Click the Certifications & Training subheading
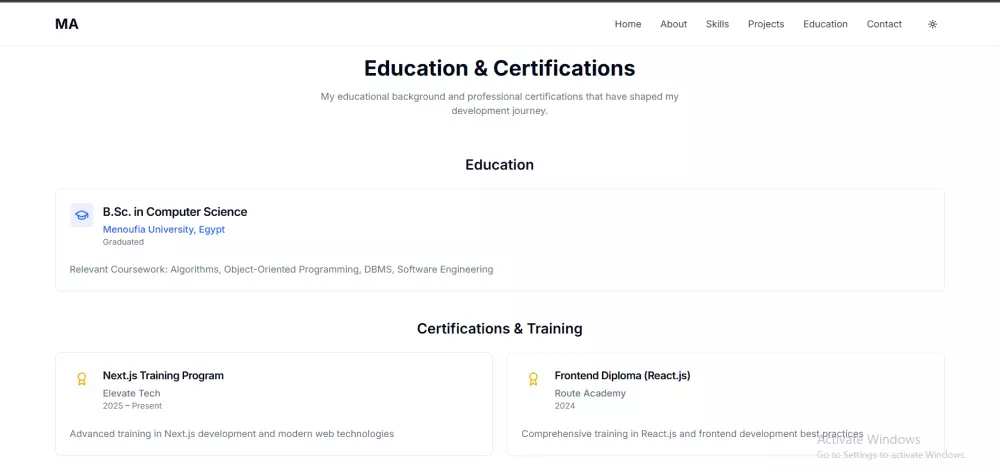Screen dimensions: 1000x468 coord(499,328)
